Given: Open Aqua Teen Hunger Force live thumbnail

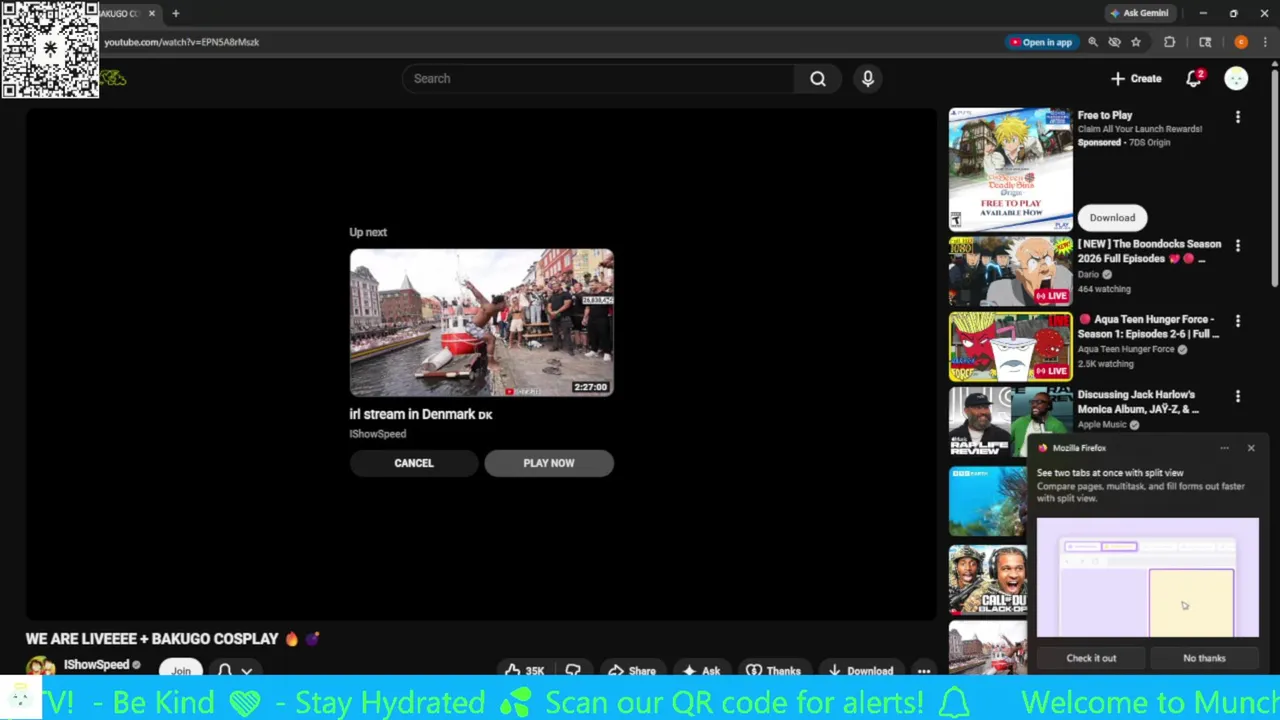Looking at the screenshot, I should click(1010, 347).
